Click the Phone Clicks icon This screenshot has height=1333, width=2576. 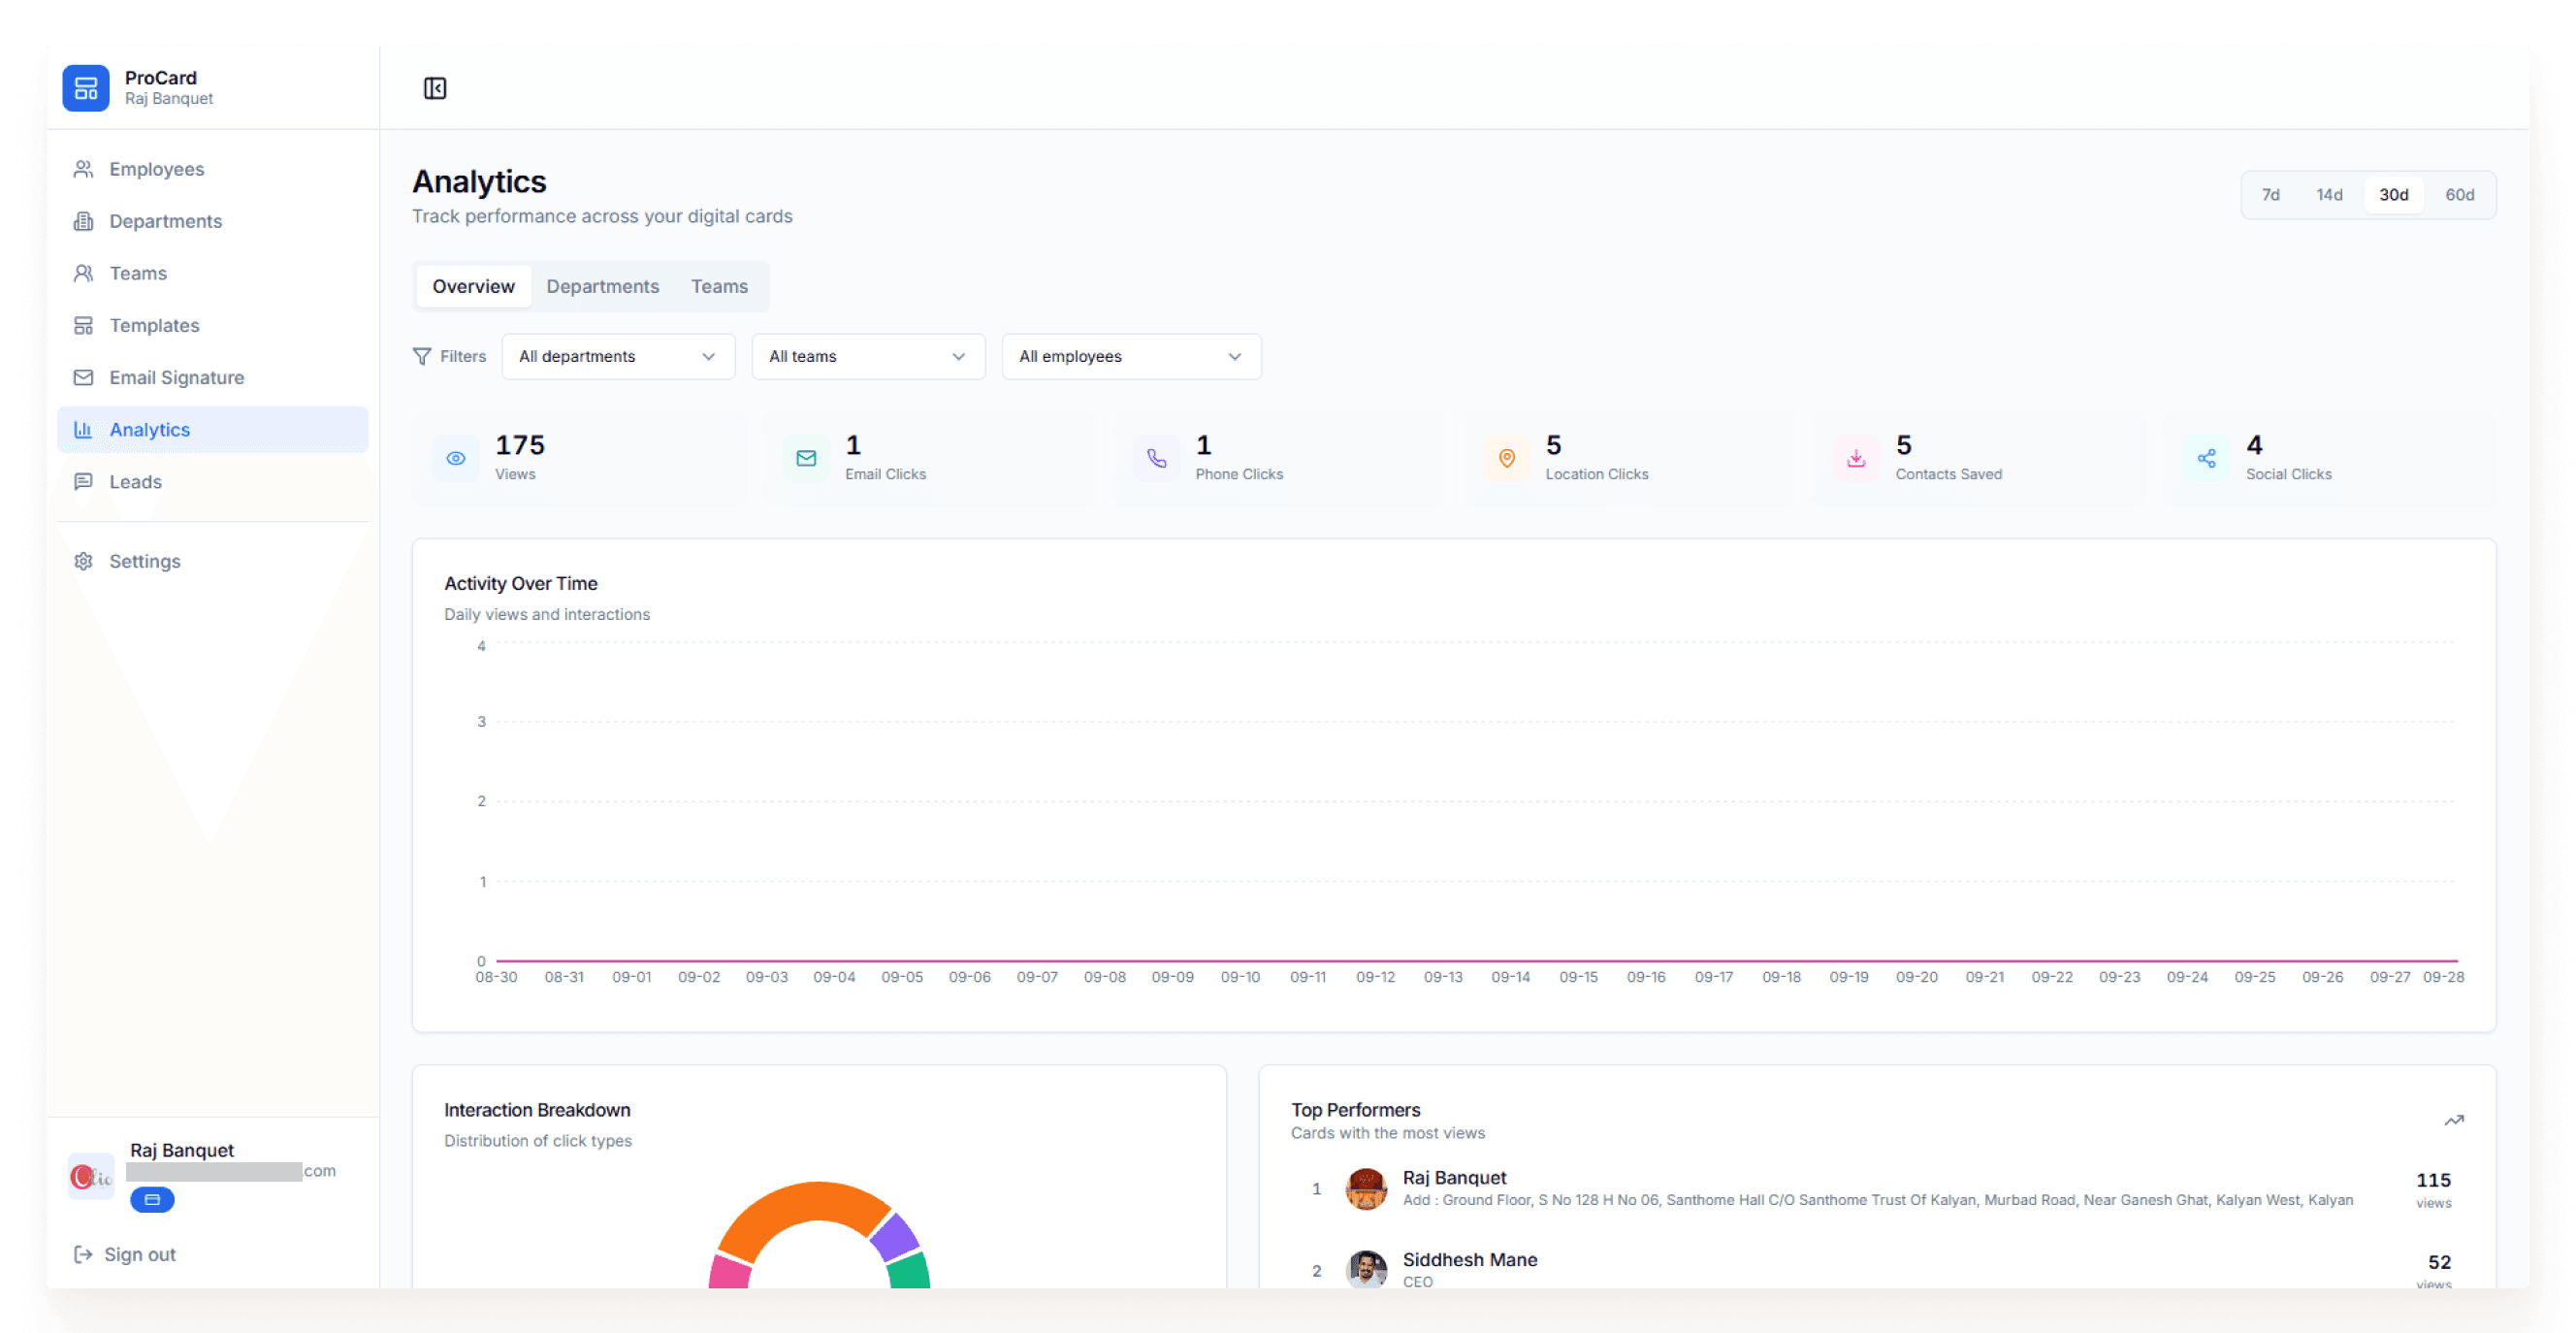coord(1156,458)
